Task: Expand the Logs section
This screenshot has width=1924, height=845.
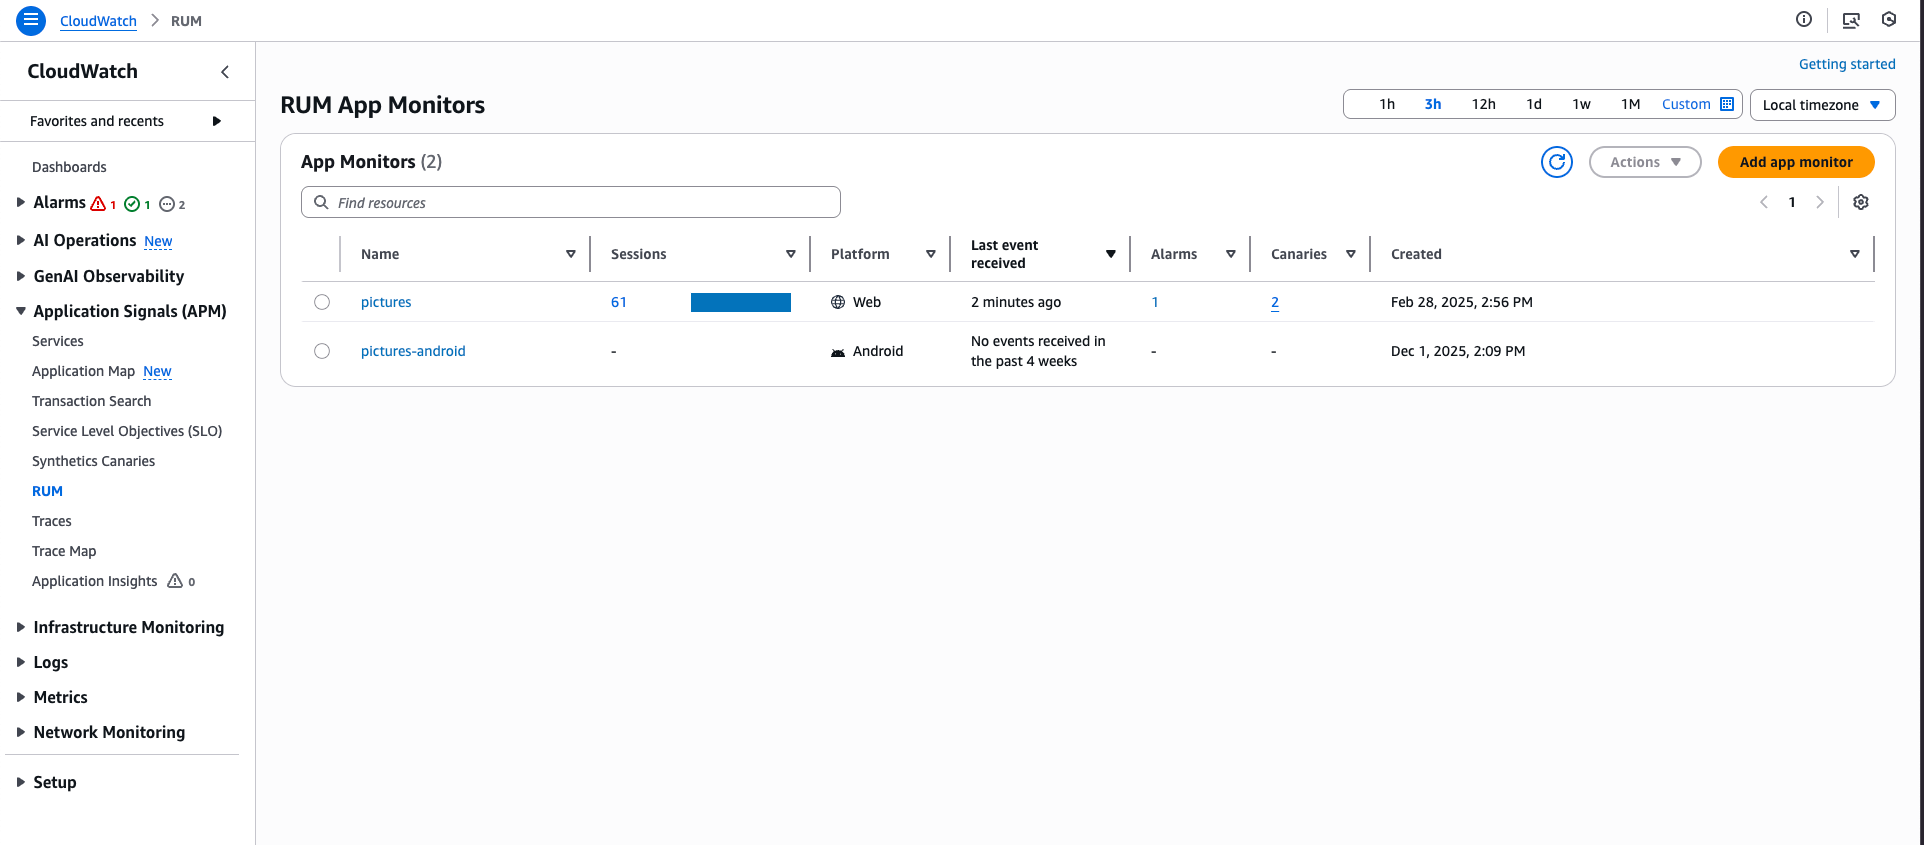Action: point(20,662)
